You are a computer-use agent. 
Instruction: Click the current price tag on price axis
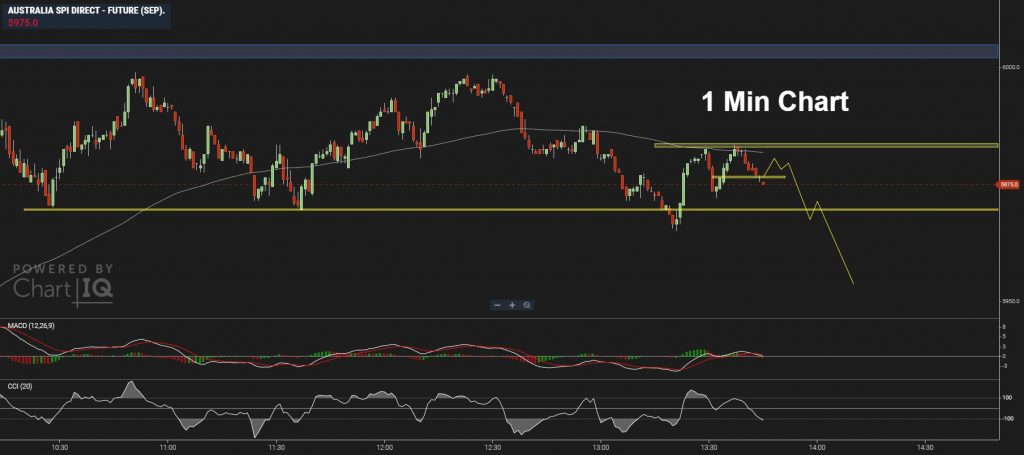pyautogui.click(x=1008, y=185)
